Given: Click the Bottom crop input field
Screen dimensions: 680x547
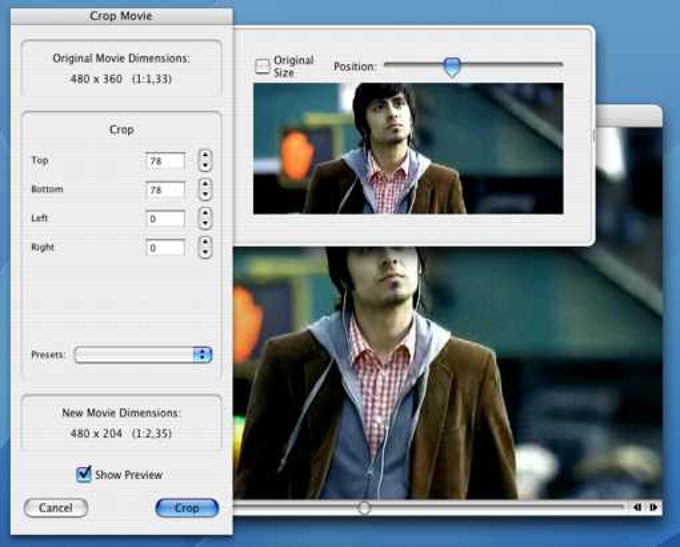Looking at the screenshot, I should [x=165, y=190].
